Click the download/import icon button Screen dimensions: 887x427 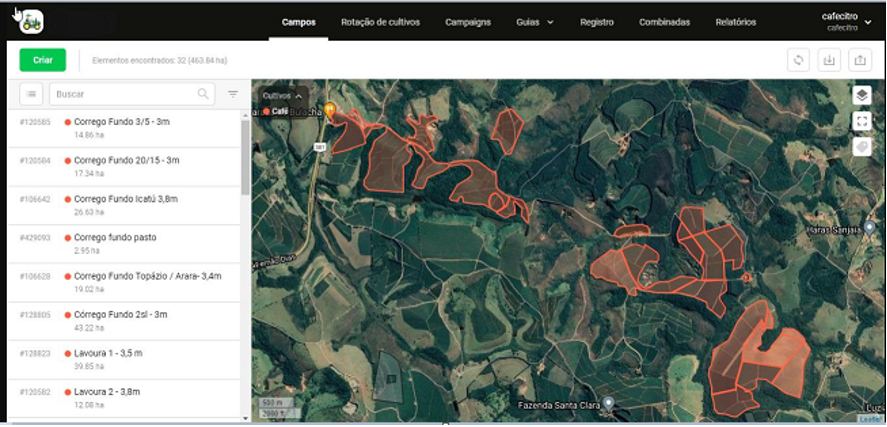(x=829, y=60)
